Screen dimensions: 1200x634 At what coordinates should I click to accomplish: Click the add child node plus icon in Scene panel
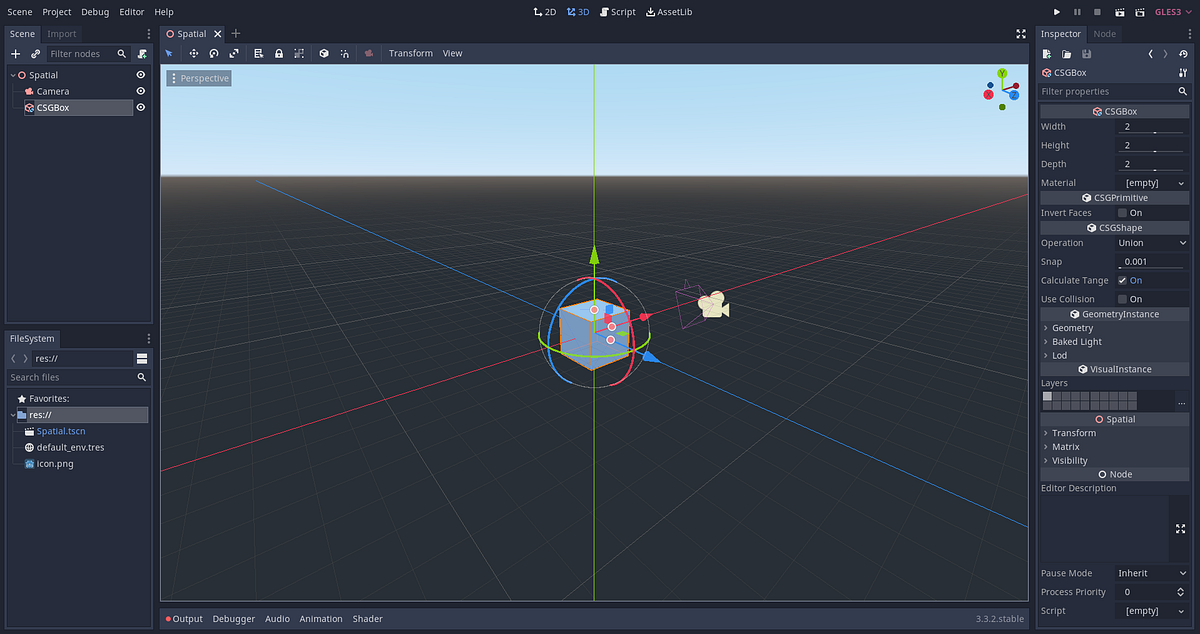(14, 53)
